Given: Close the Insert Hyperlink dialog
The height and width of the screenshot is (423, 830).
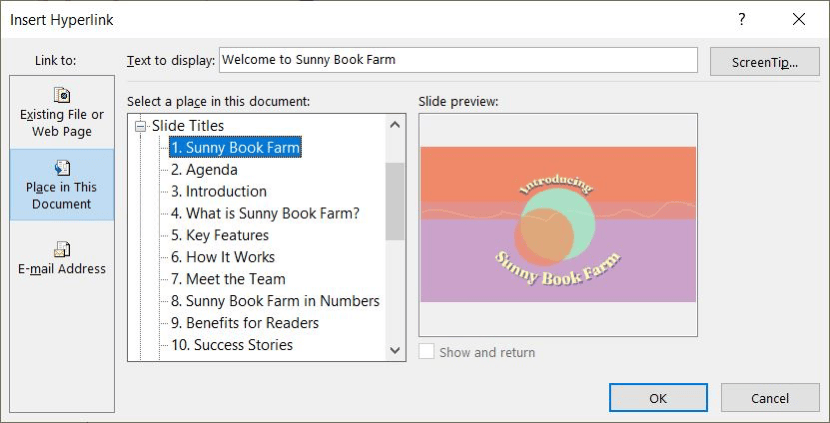Looking at the screenshot, I should pos(799,20).
